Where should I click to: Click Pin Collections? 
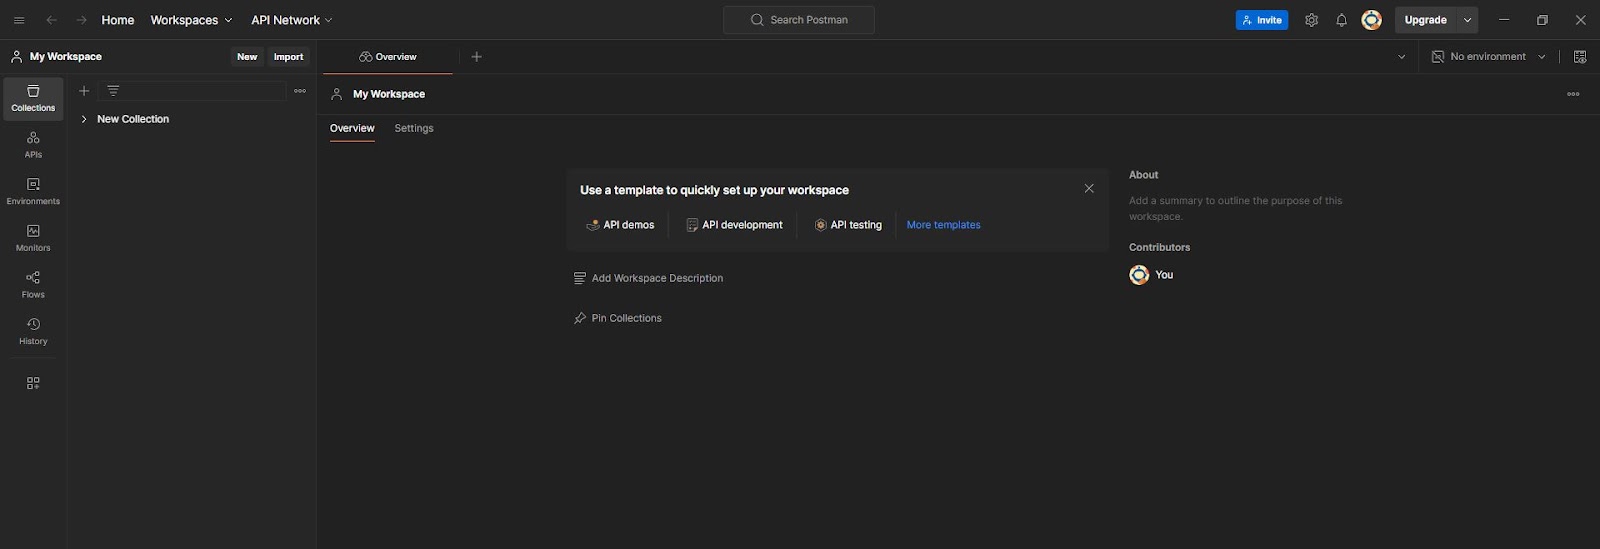(x=617, y=318)
